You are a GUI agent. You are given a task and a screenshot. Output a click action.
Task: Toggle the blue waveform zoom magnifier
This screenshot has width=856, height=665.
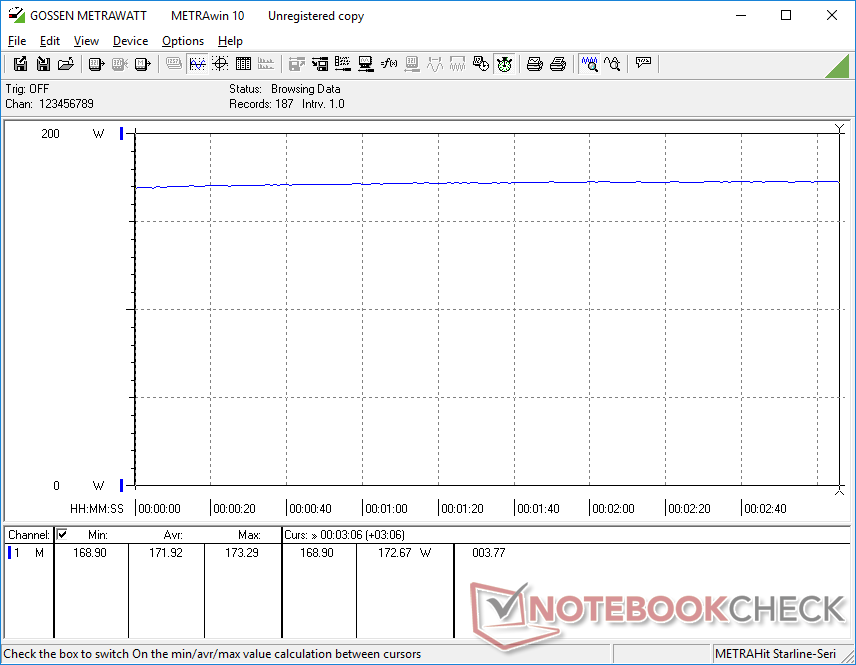[x=590, y=64]
